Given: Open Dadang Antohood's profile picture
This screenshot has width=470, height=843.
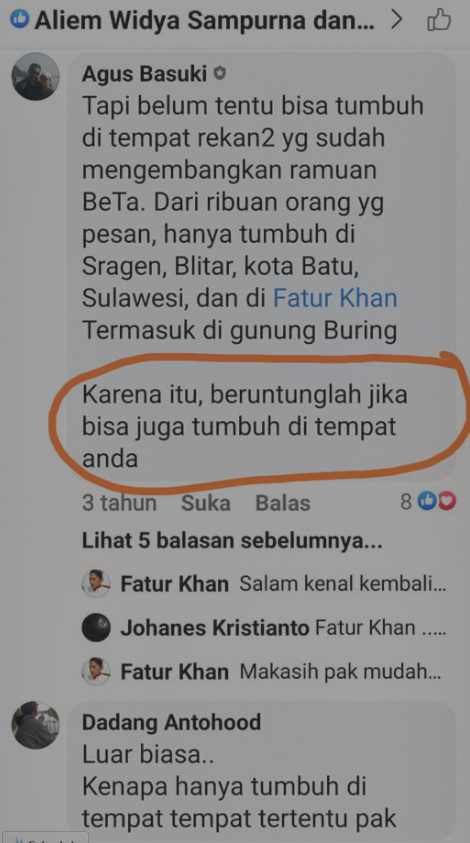Looking at the screenshot, I should [35, 725].
